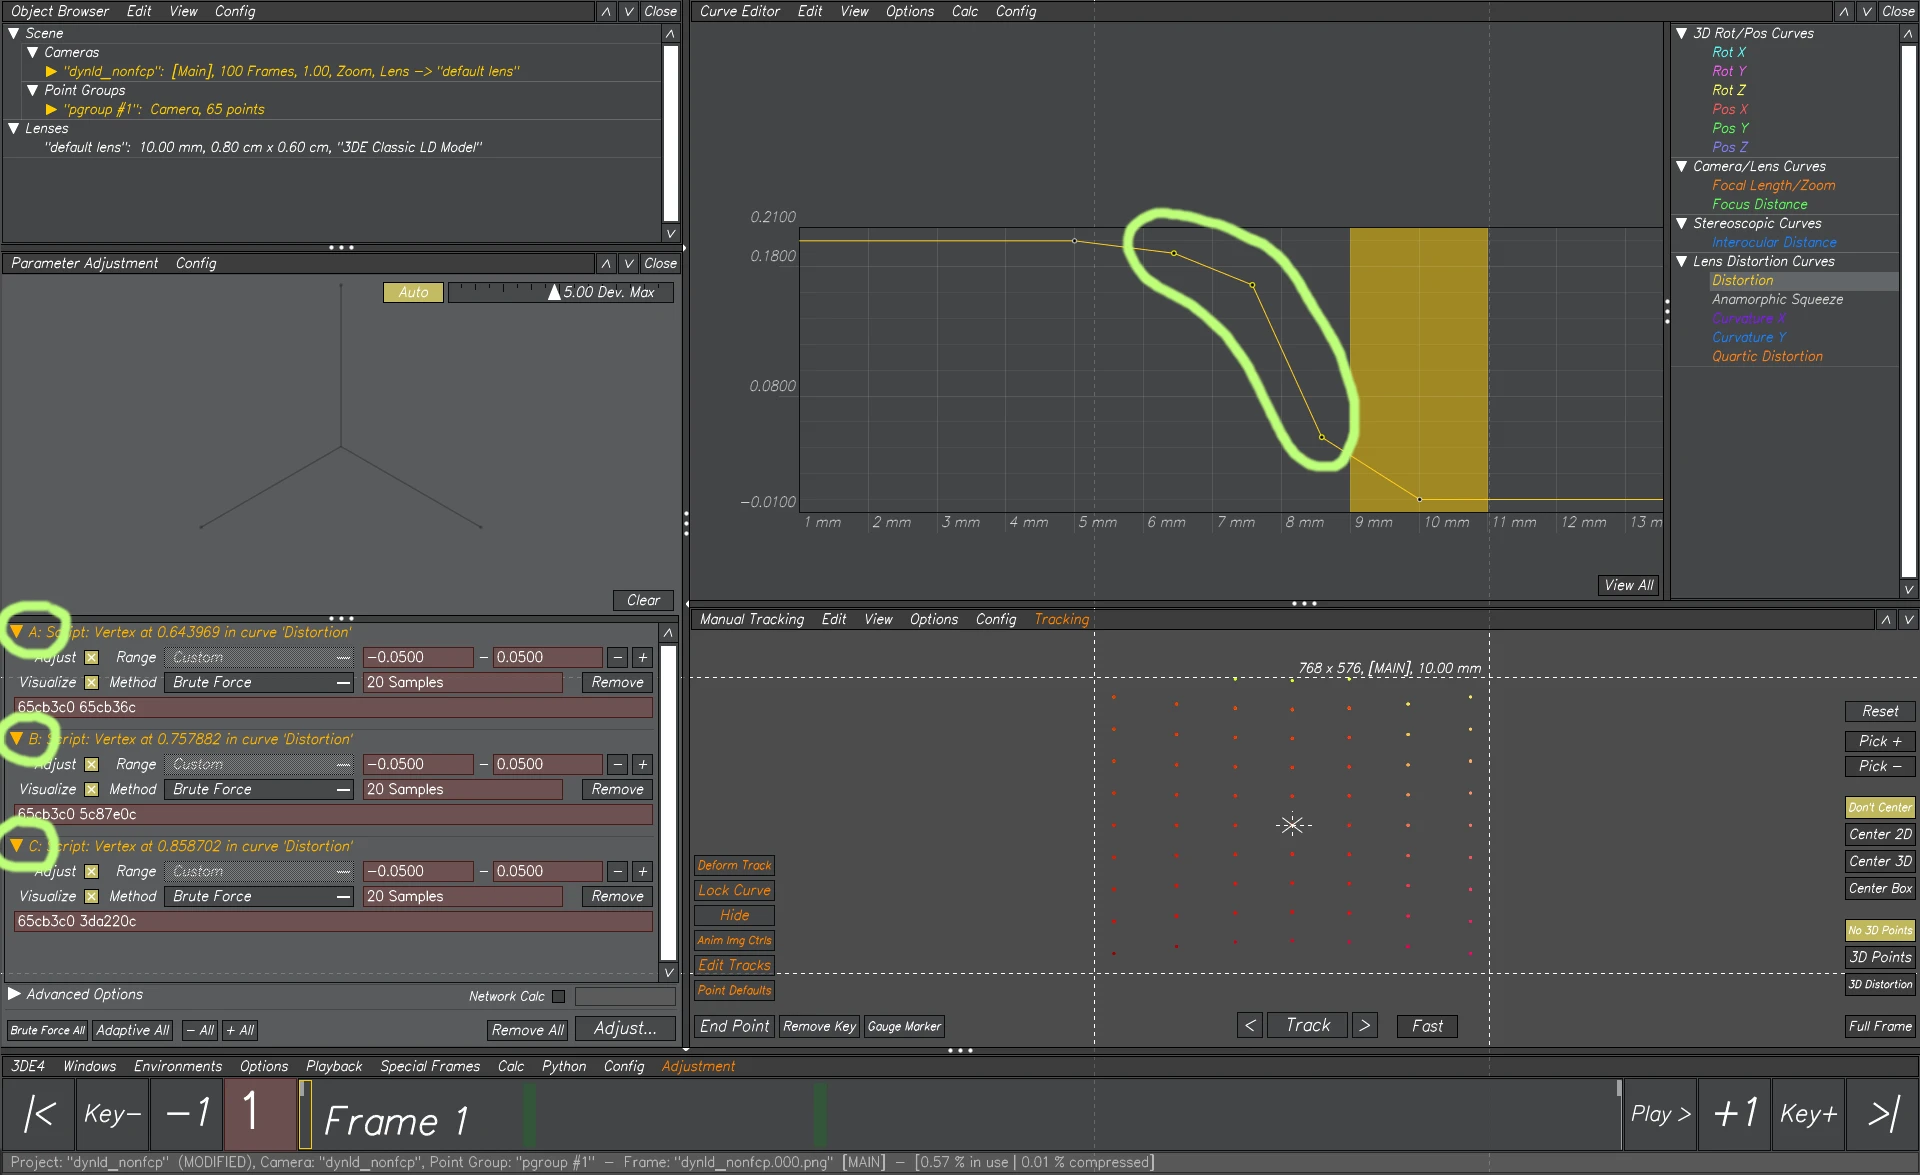Toggle Auto button in Parameter Adjustment
Viewport: 1920px width, 1175px height.
(x=413, y=292)
